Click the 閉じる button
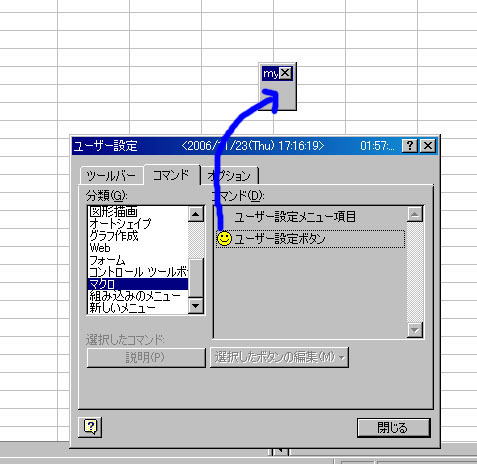Viewport: 477px width, 464px height. [393, 428]
